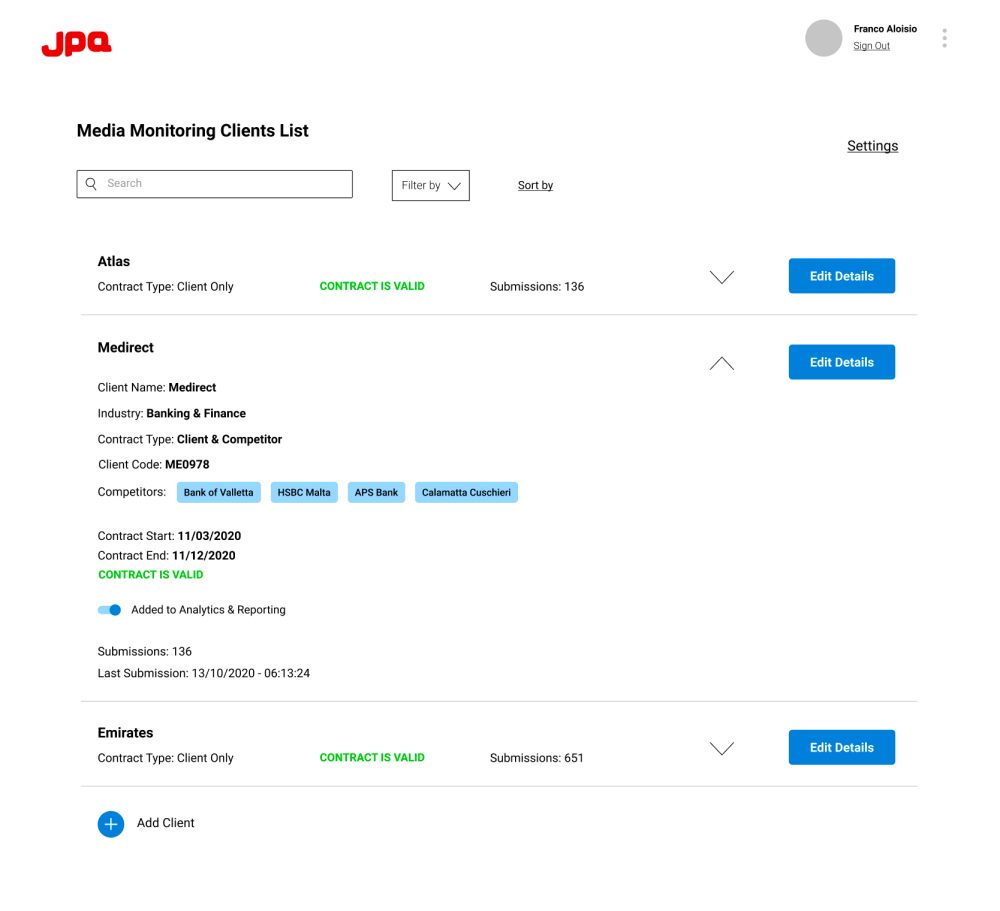Screen dimensions: 1000x911
Task: Click Emirates' CONTRACT IS VALID status
Action: 372,758
